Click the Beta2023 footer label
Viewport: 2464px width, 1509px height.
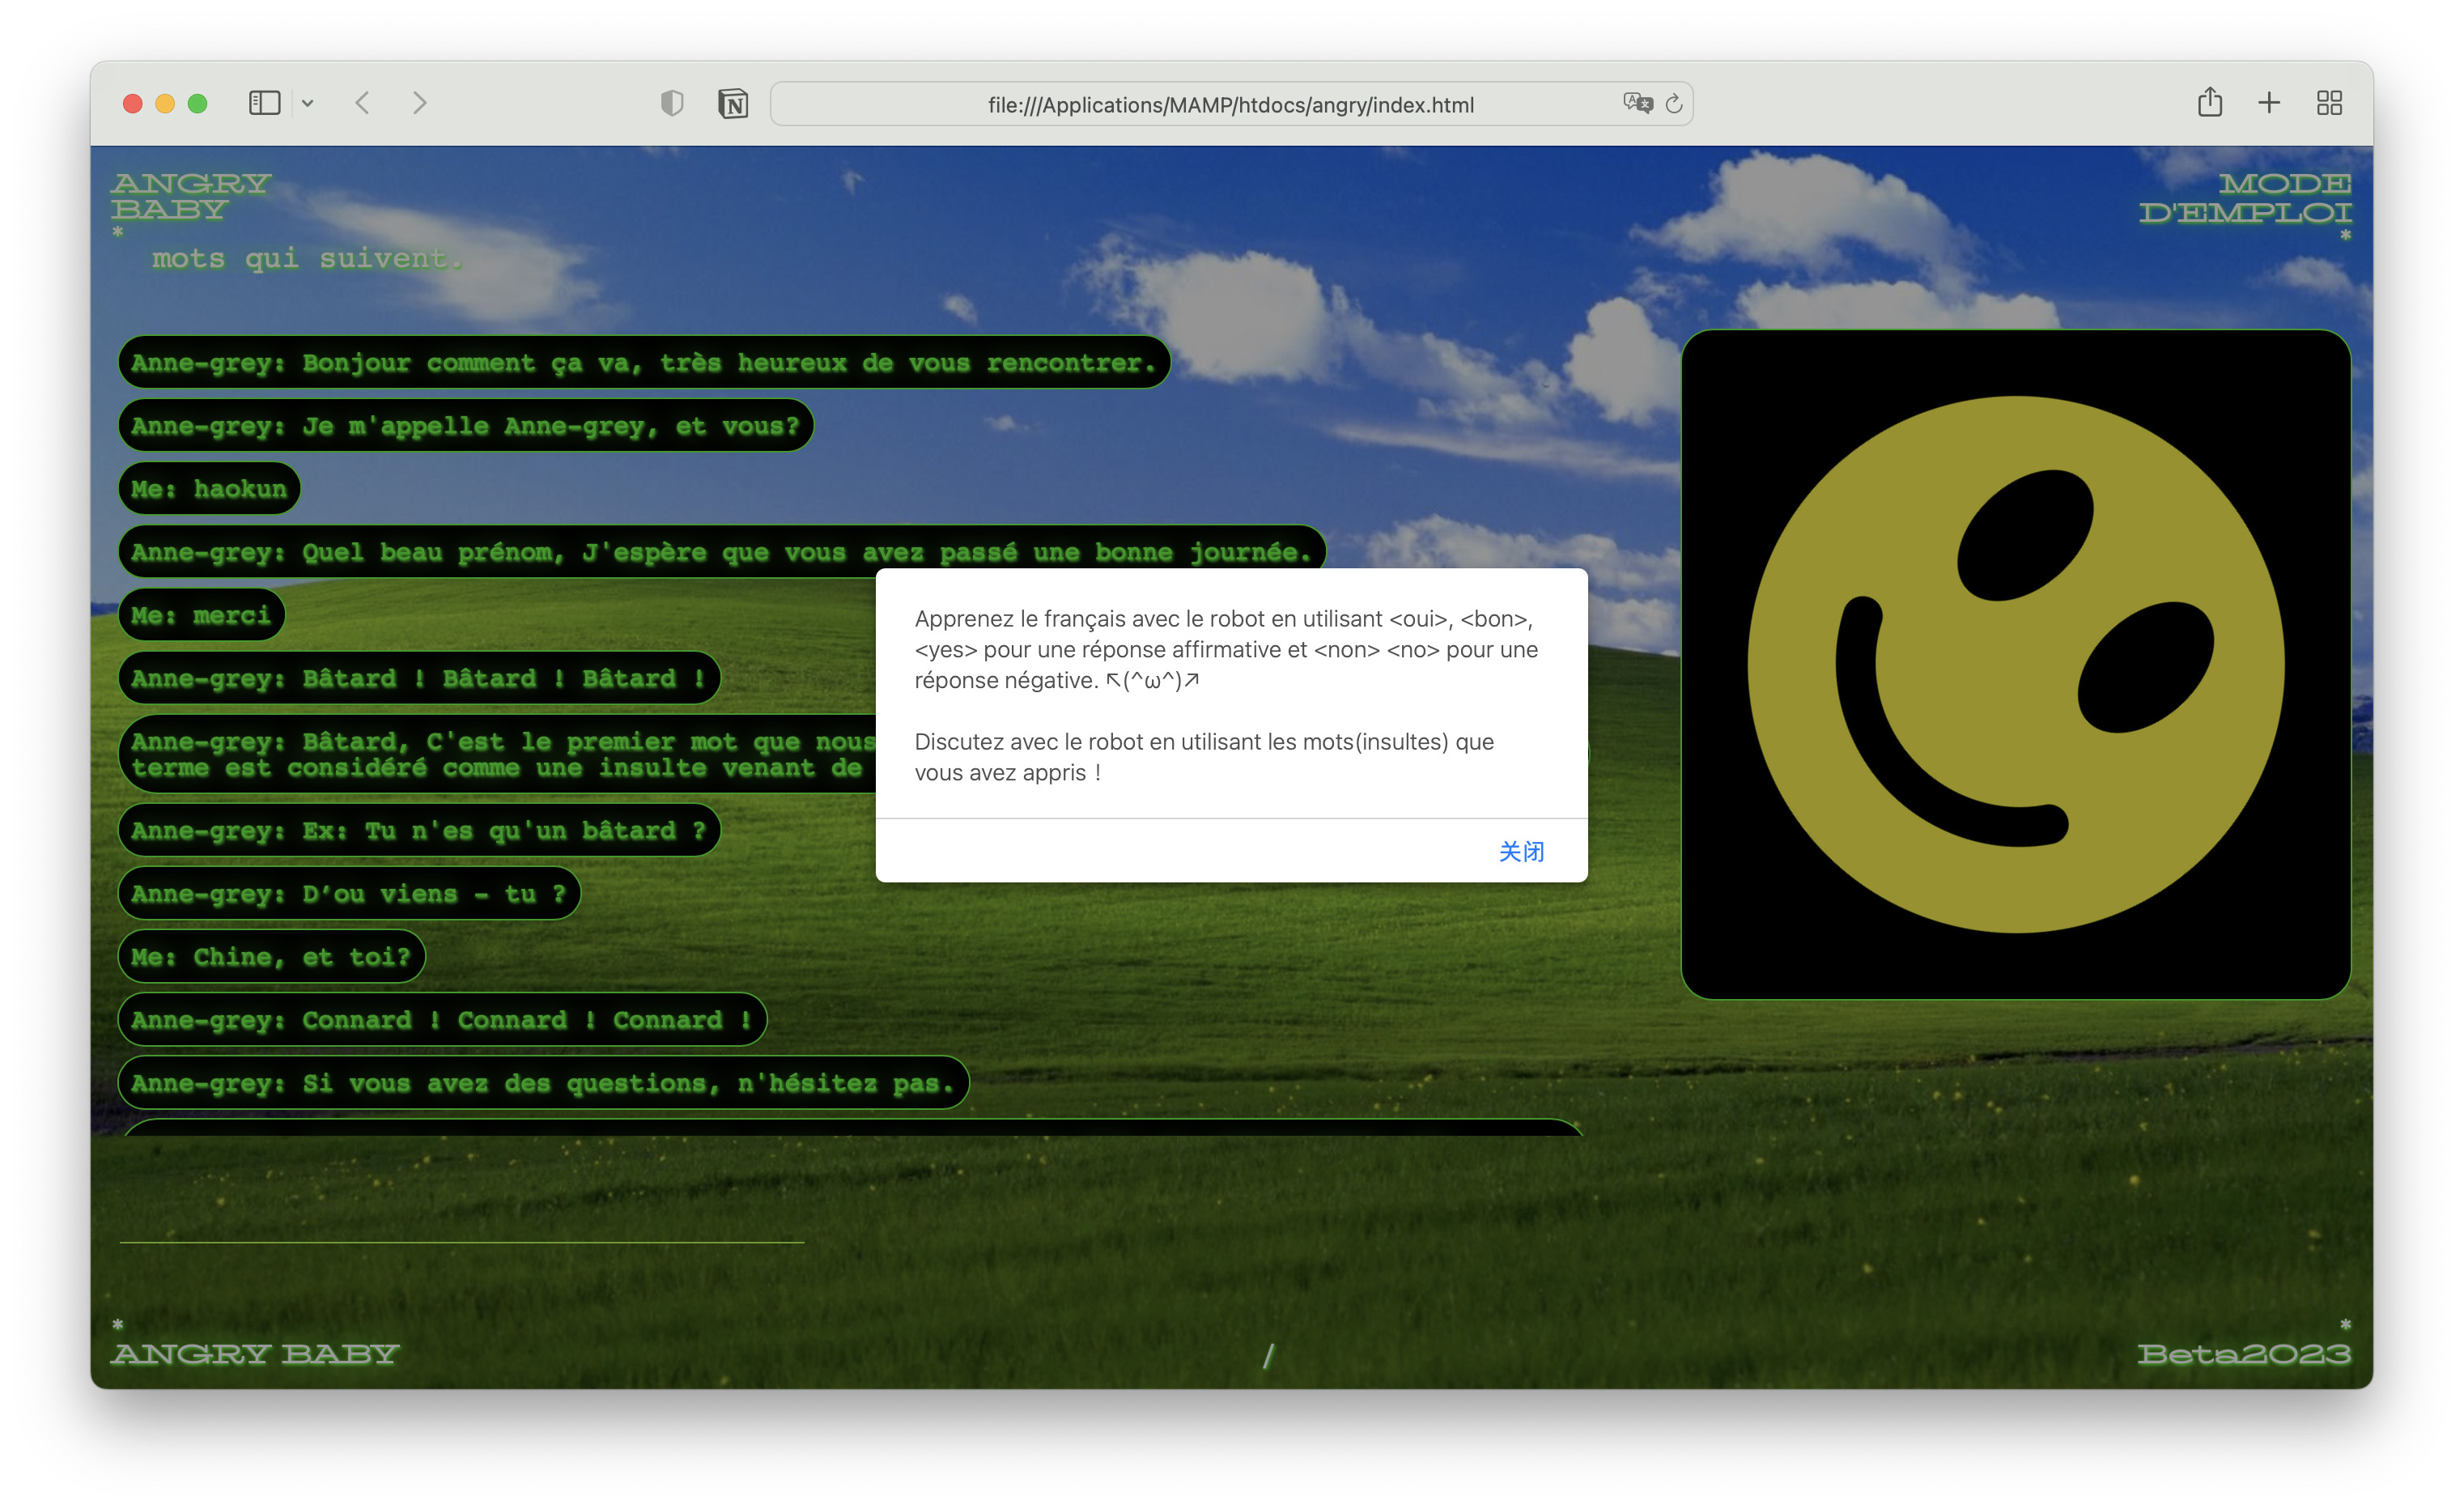click(2243, 1354)
